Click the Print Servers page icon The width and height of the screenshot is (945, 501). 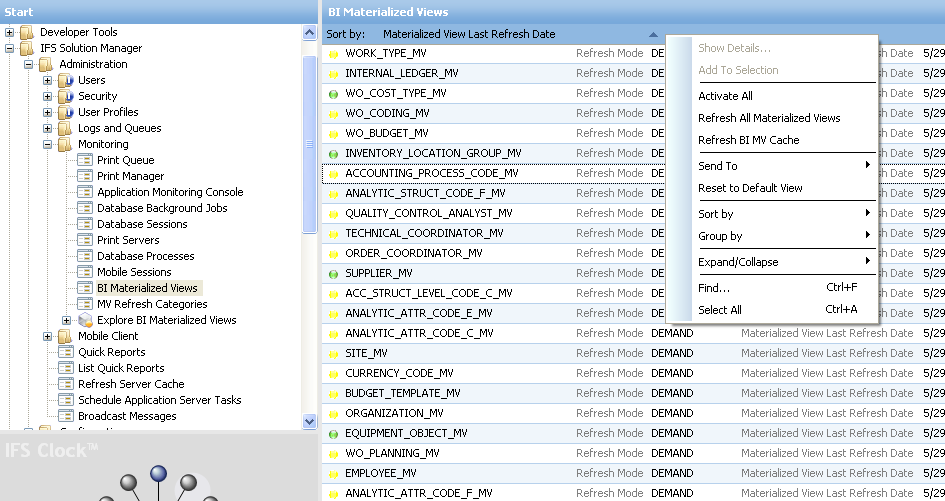[x=85, y=240]
